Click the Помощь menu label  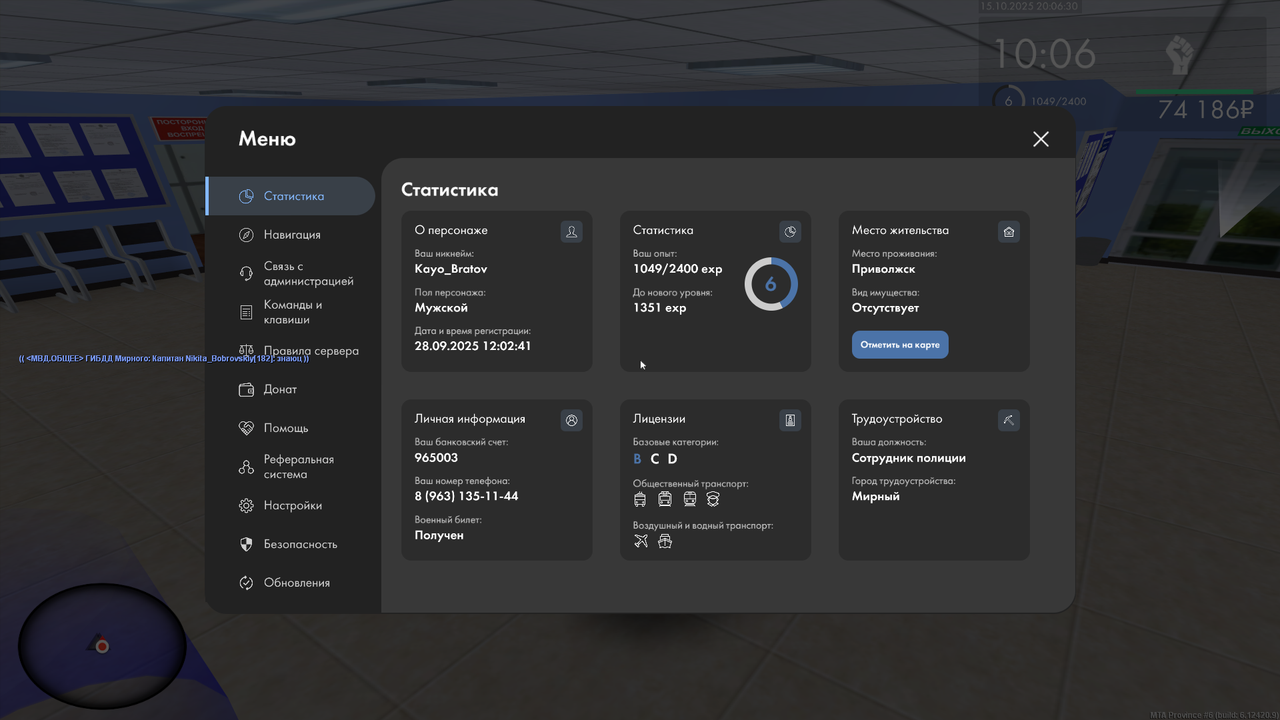[x=286, y=428]
